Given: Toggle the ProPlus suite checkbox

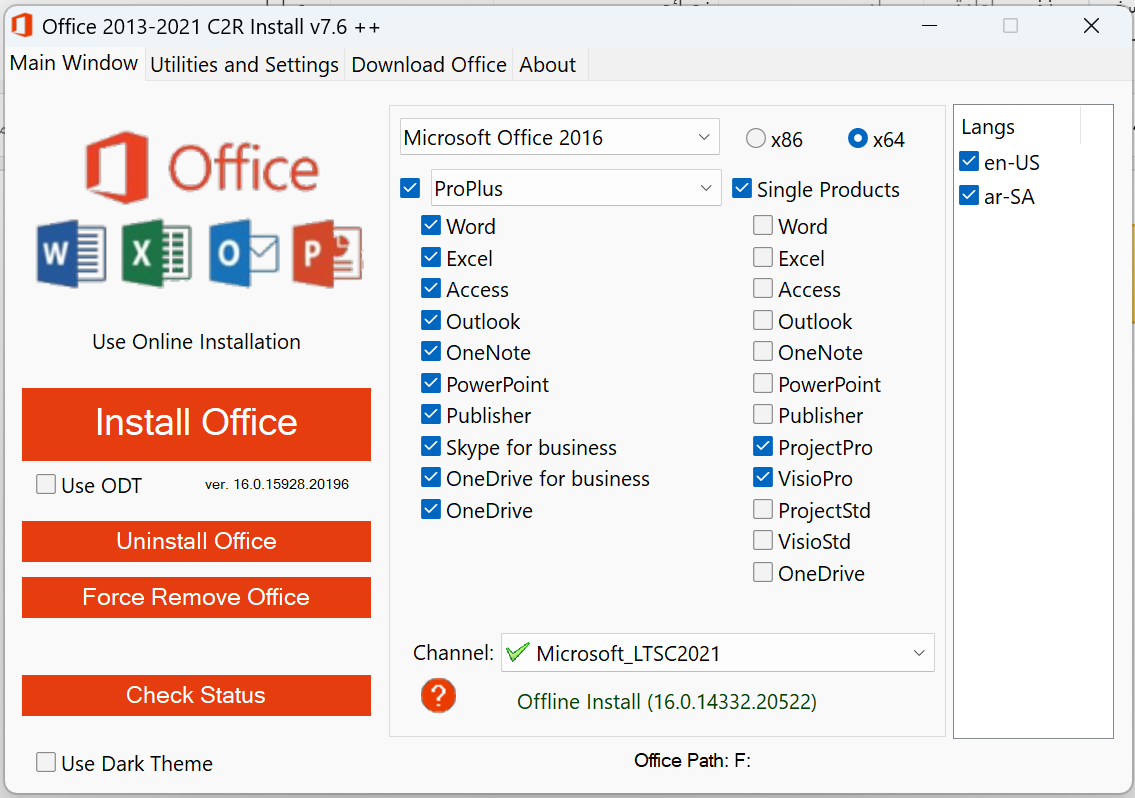Looking at the screenshot, I should point(410,188).
